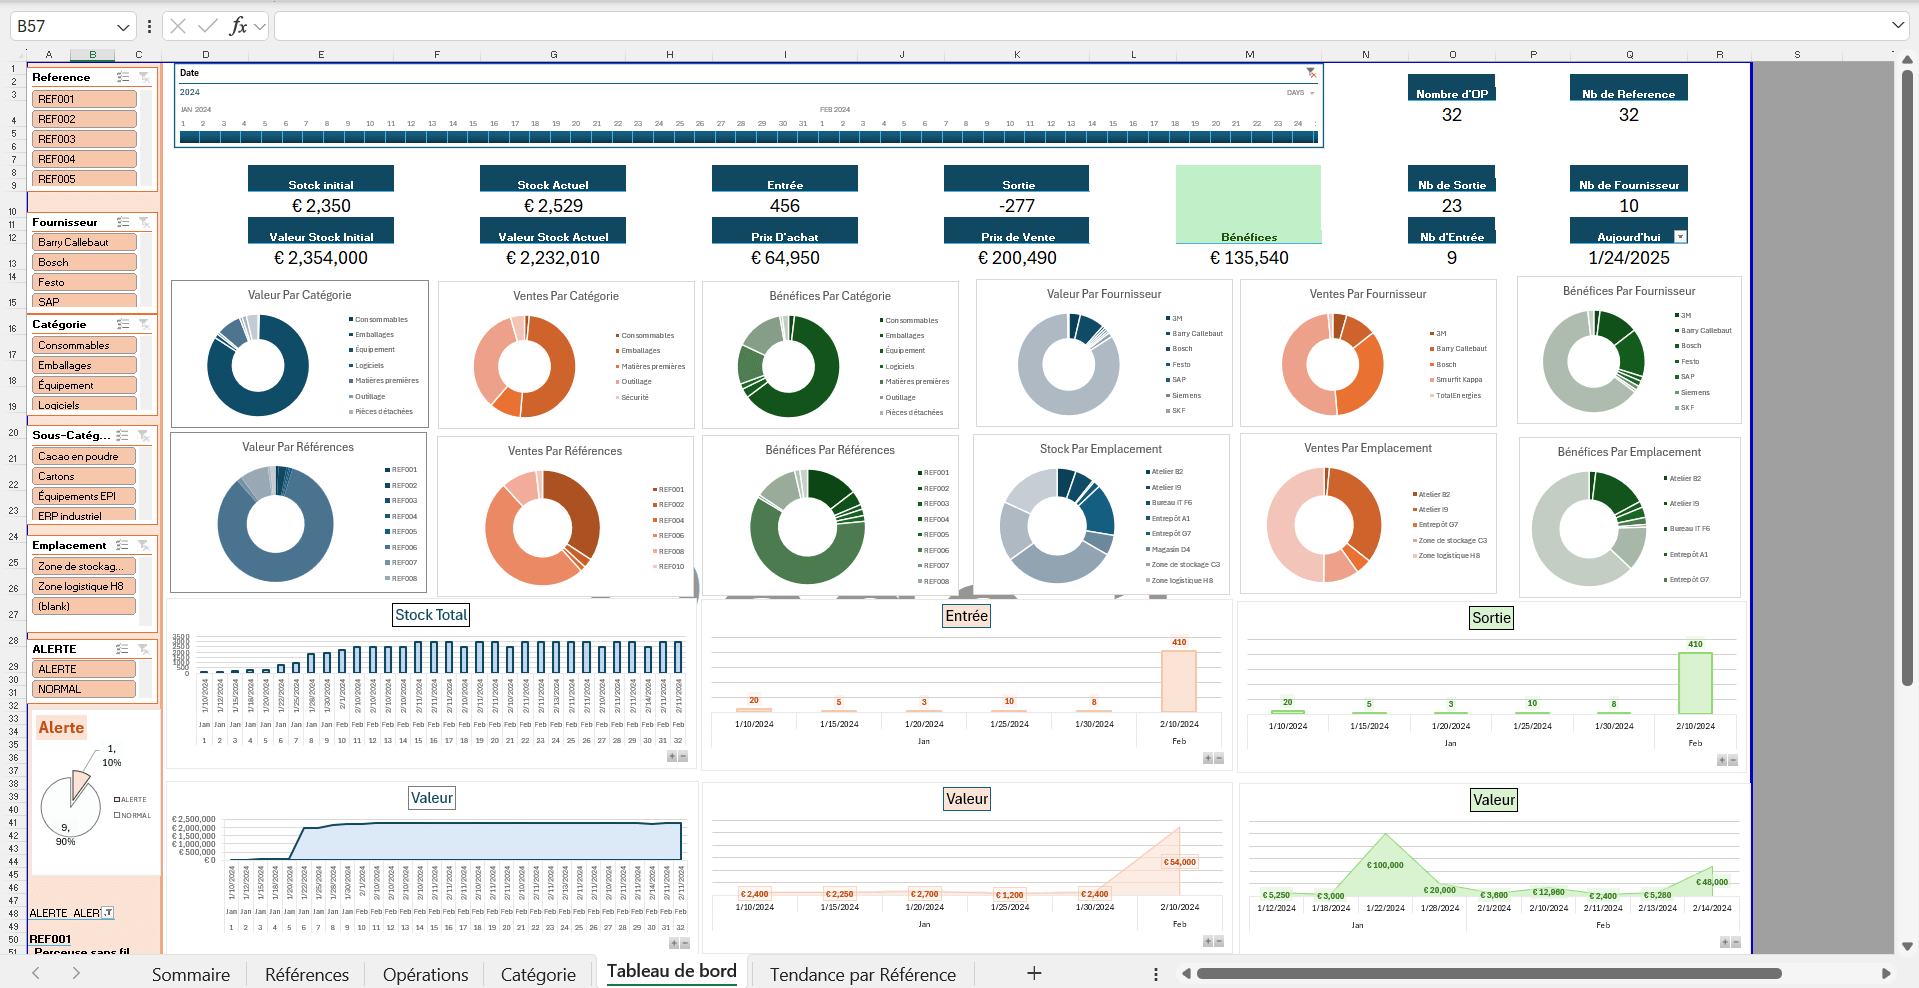Open the Aujourd'hui filter dropdown
The width and height of the screenshot is (1919, 988).
point(1679,234)
